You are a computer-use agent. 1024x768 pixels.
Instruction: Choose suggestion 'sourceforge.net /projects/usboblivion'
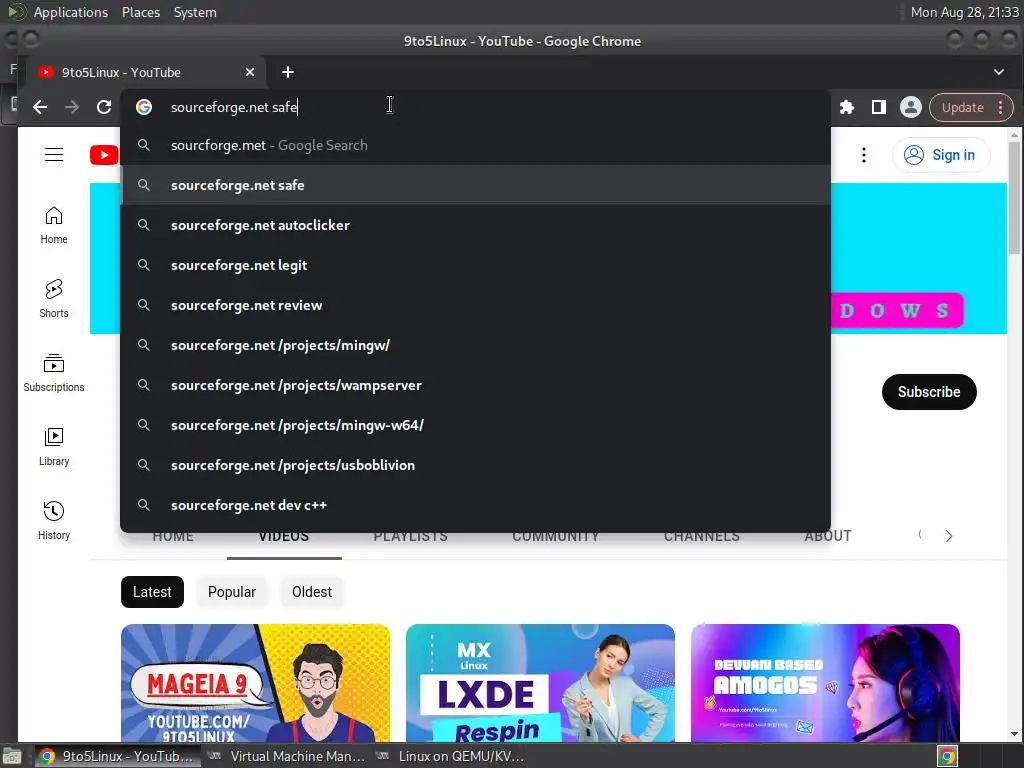pyautogui.click(x=475, y=465)
